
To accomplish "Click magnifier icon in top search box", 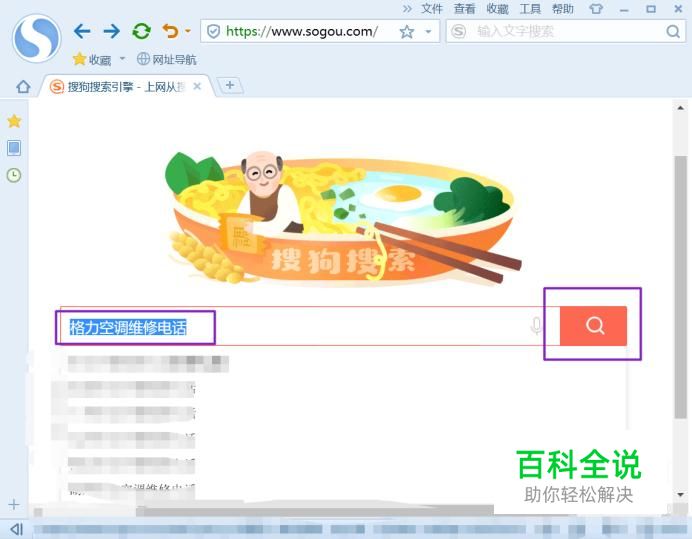I will [673, 31].
